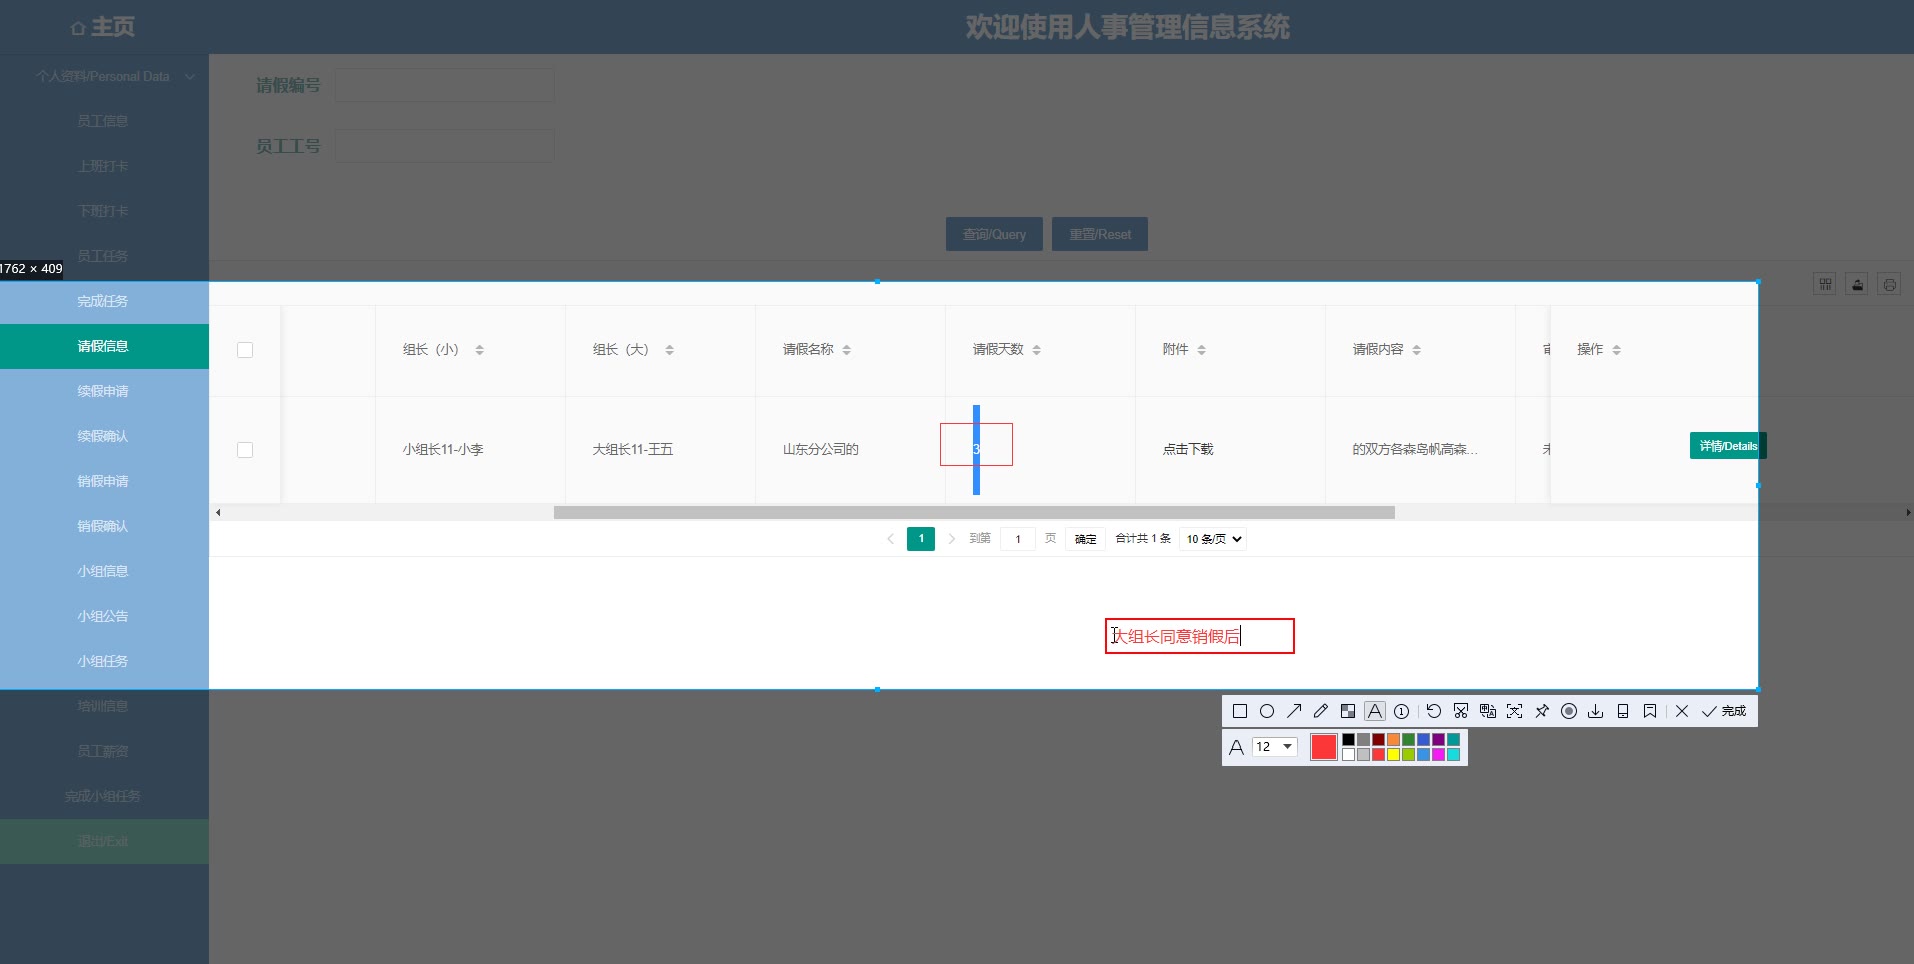The height and width of the screenshot is (964, 1914).
Task: Cancel screenshot with X icon
Action: [x=1682, y=711]
